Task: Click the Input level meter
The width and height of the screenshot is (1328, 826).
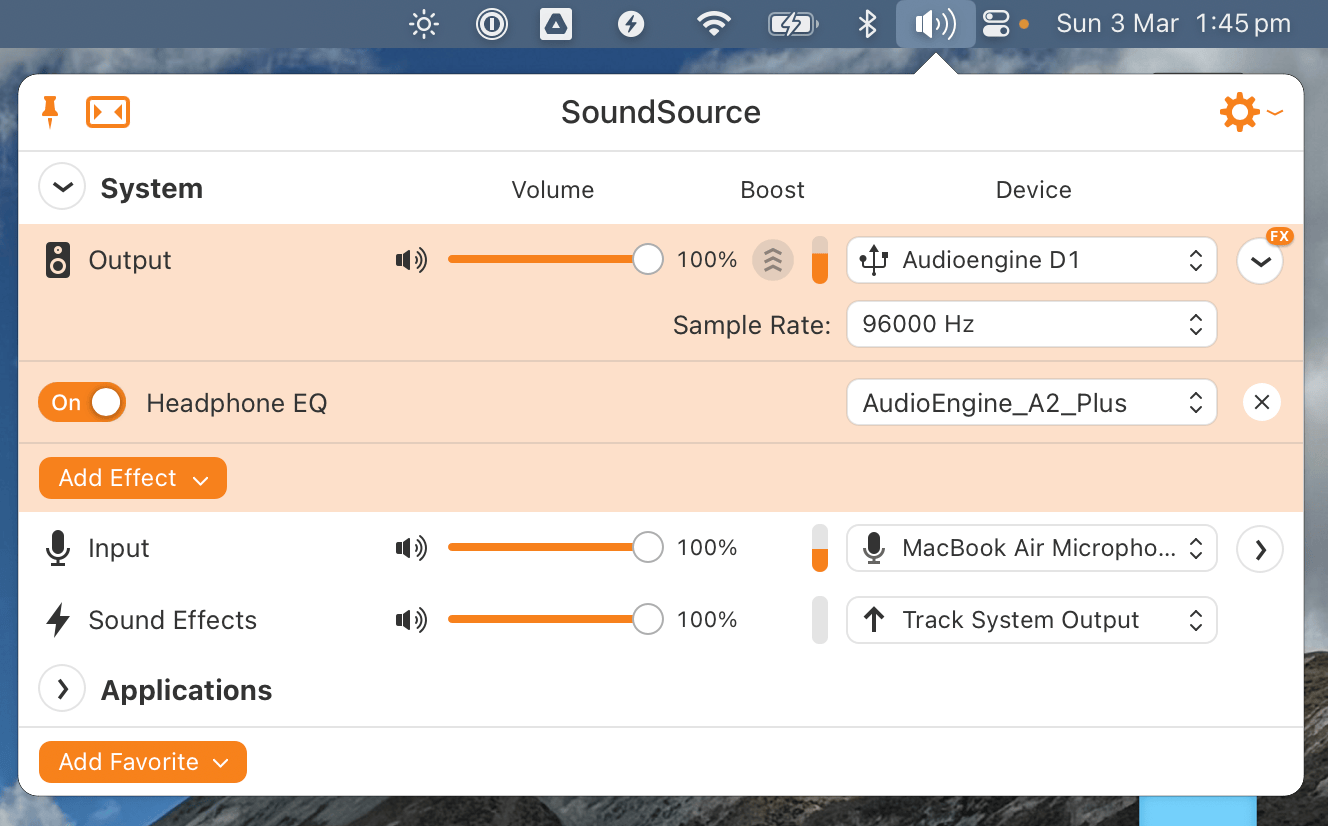Action: coord(820,548)
